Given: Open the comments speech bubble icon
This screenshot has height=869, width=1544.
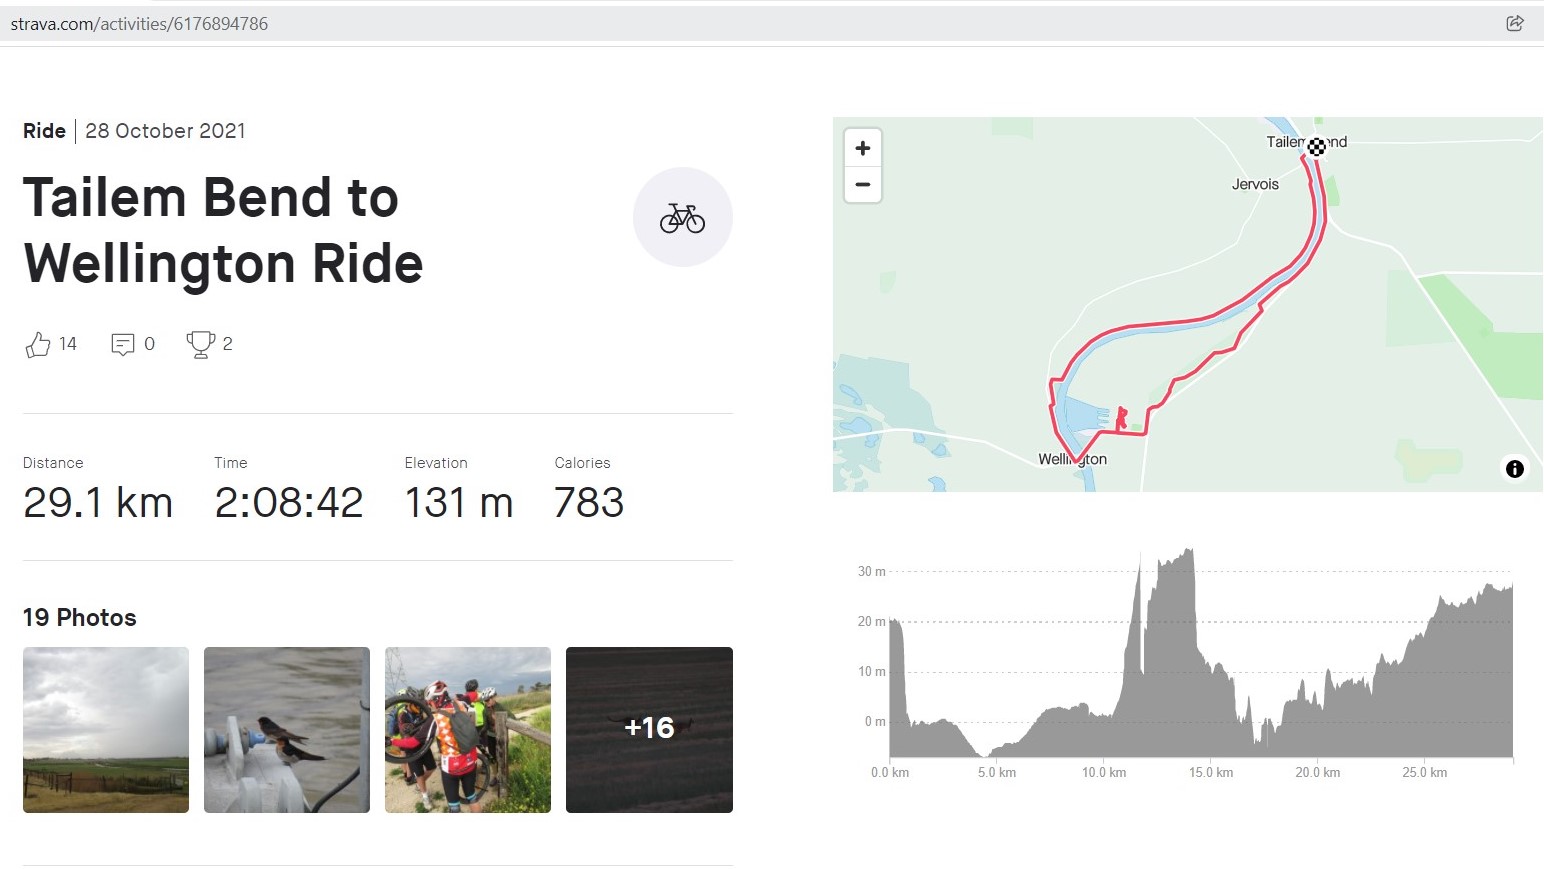Looking at the screenshot, I should coord(123,345).
